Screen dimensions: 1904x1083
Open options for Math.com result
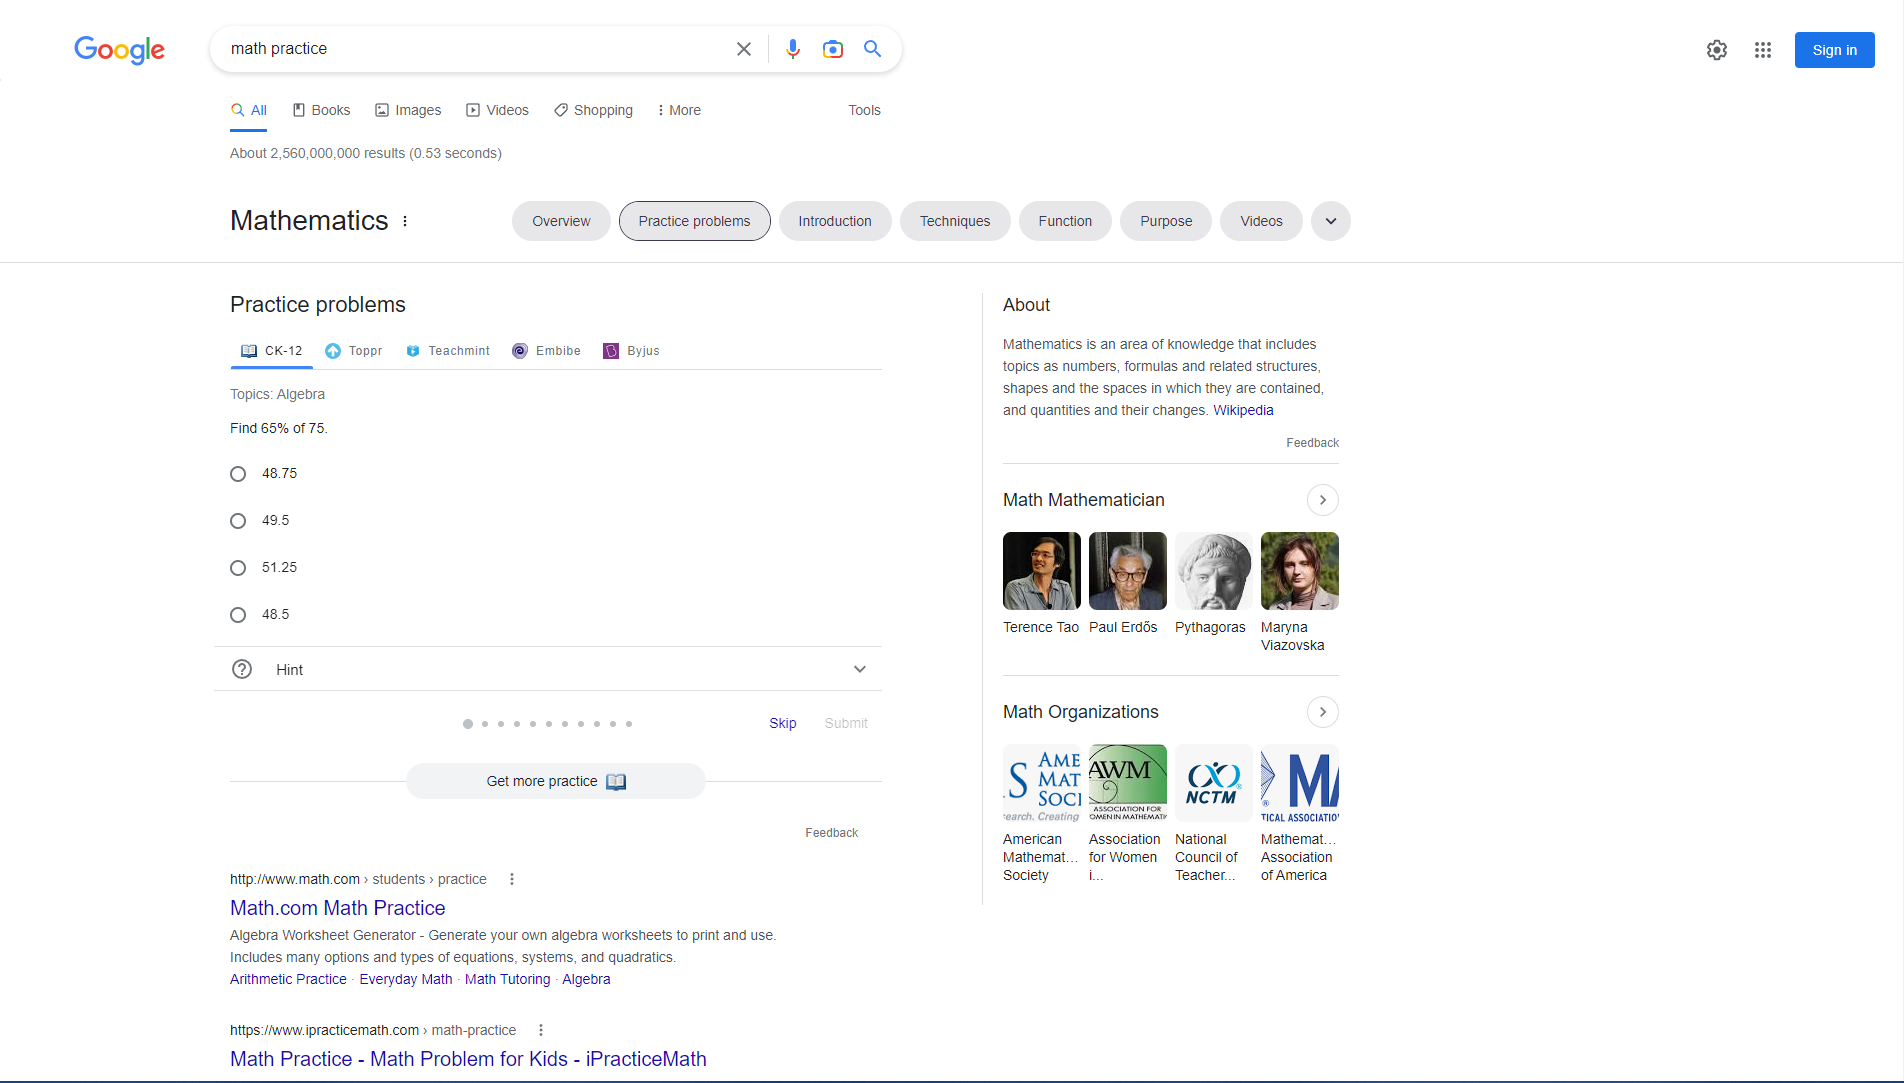point(512,879)
